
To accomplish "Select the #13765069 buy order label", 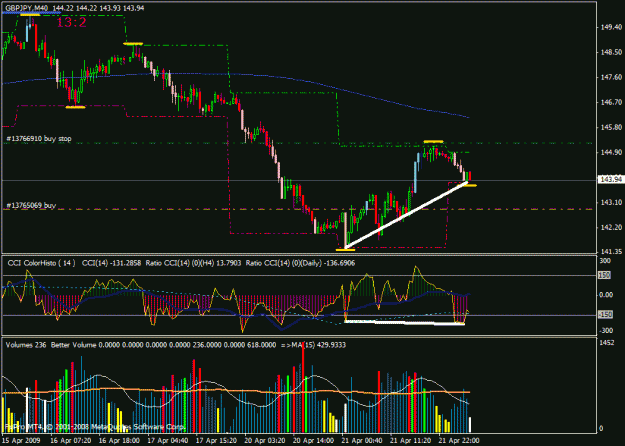I will [x=31, y=205].
